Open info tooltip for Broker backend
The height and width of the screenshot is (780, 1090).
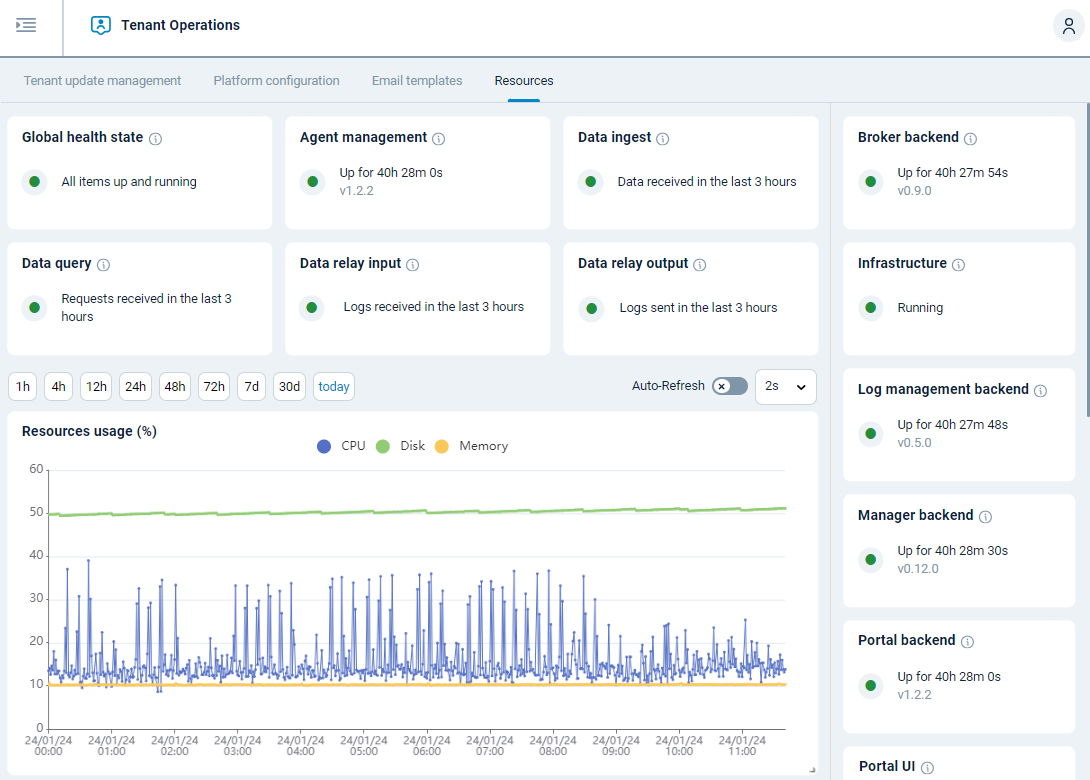coord(970,139)
